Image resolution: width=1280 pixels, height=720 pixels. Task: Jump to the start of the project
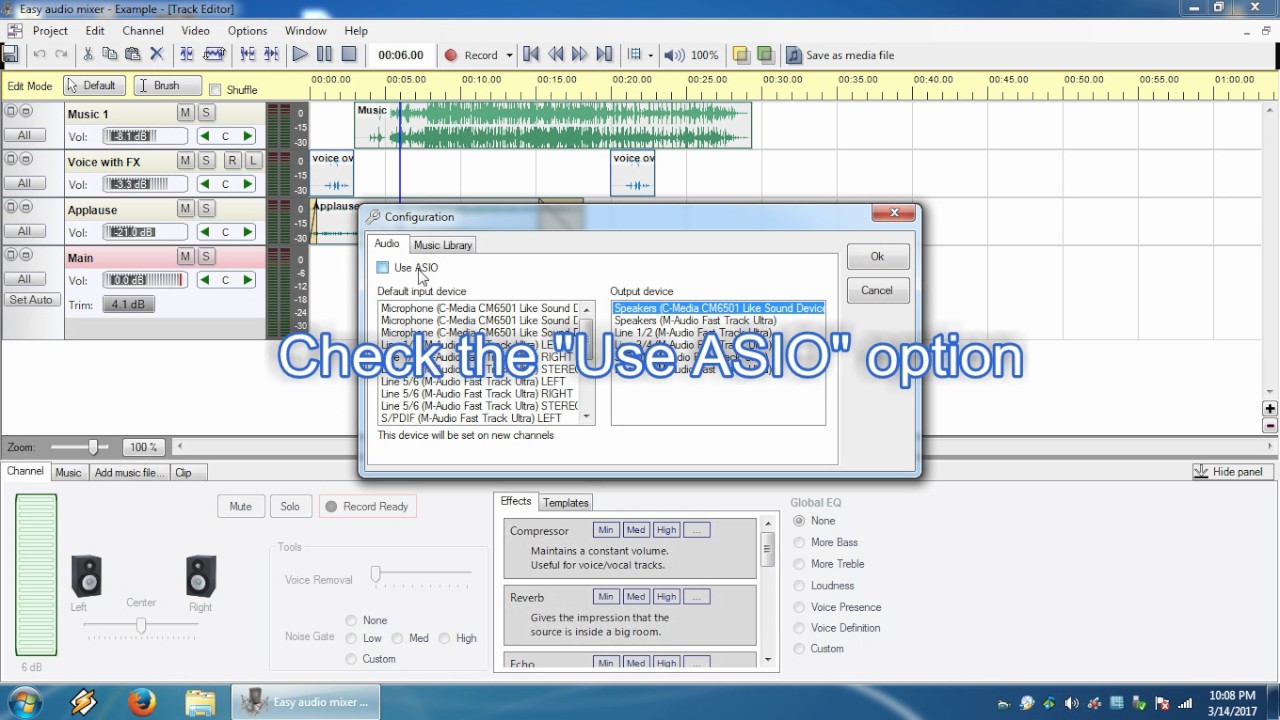click(x=531, y=55)
